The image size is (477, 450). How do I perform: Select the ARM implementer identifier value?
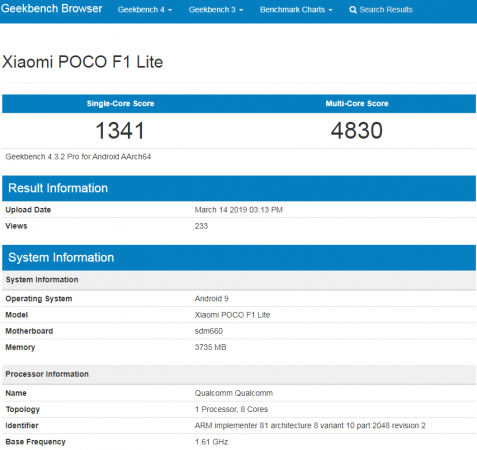coord(310,426)
